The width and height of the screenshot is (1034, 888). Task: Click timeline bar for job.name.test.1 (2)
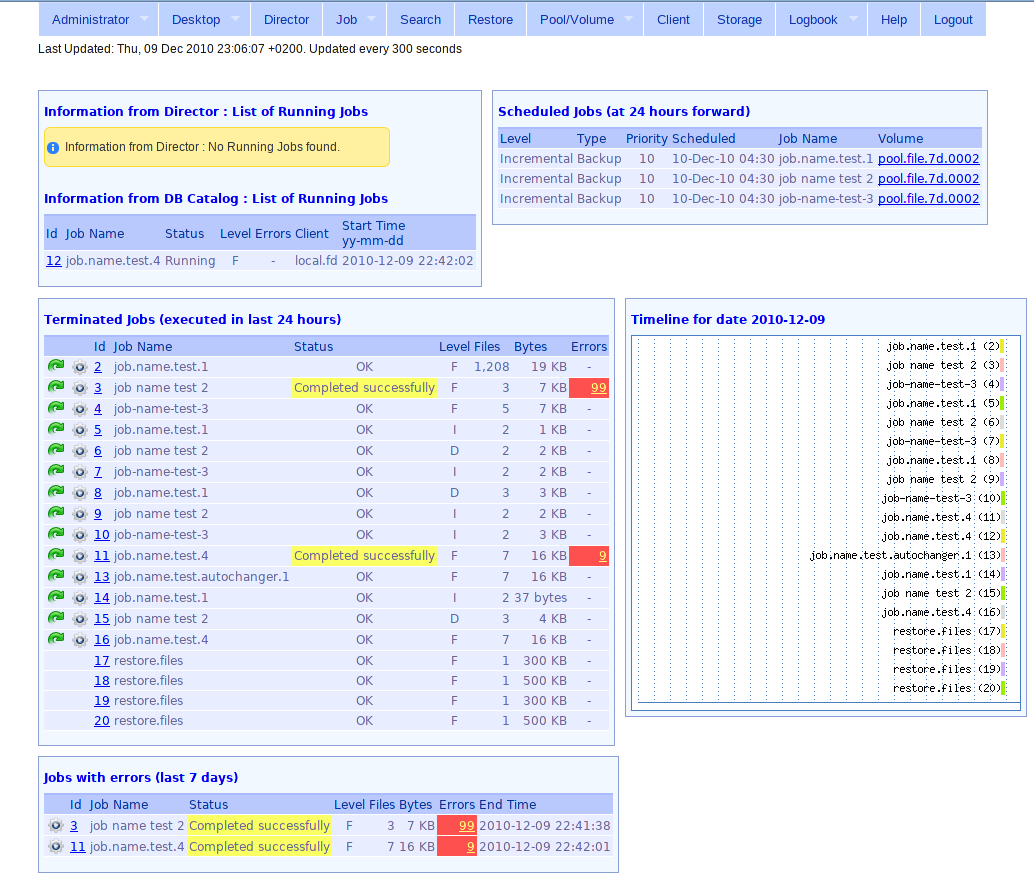click(1002, 346)
